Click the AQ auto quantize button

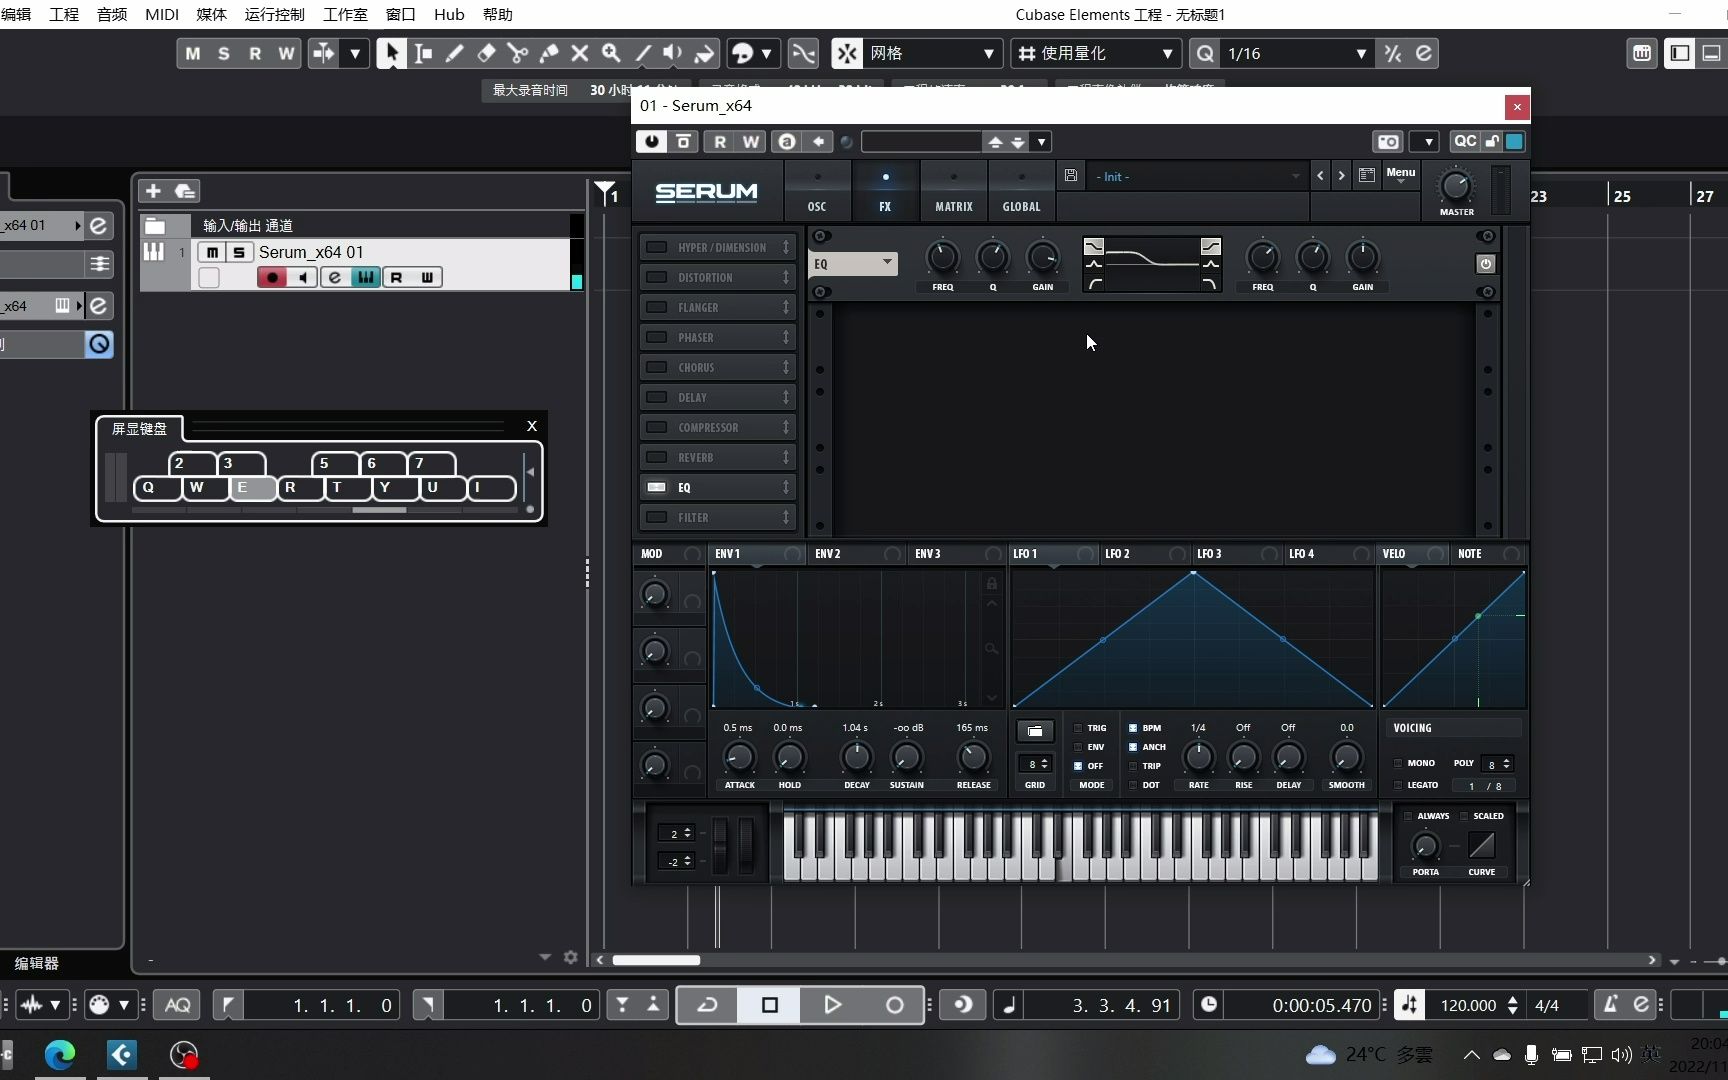pyautogui.click(x=177, y=1005)
